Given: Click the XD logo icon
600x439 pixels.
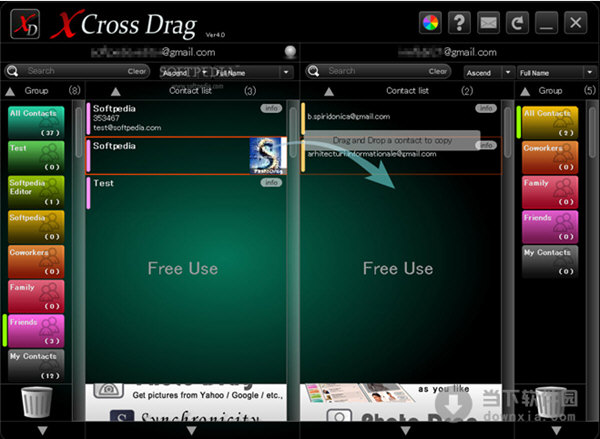Looking at the screenshot, I should coord(25,24).
